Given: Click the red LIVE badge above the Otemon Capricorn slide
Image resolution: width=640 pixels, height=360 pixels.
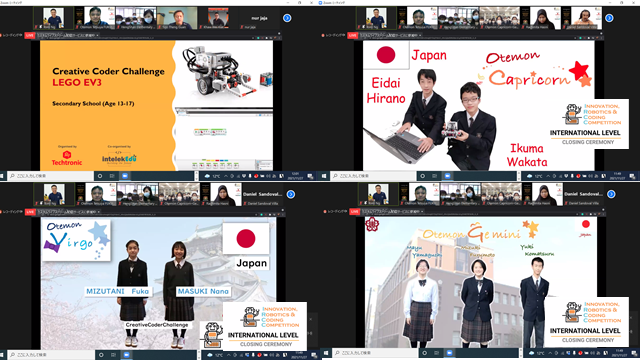Looking at the screenshot, I should coord(353,36).
